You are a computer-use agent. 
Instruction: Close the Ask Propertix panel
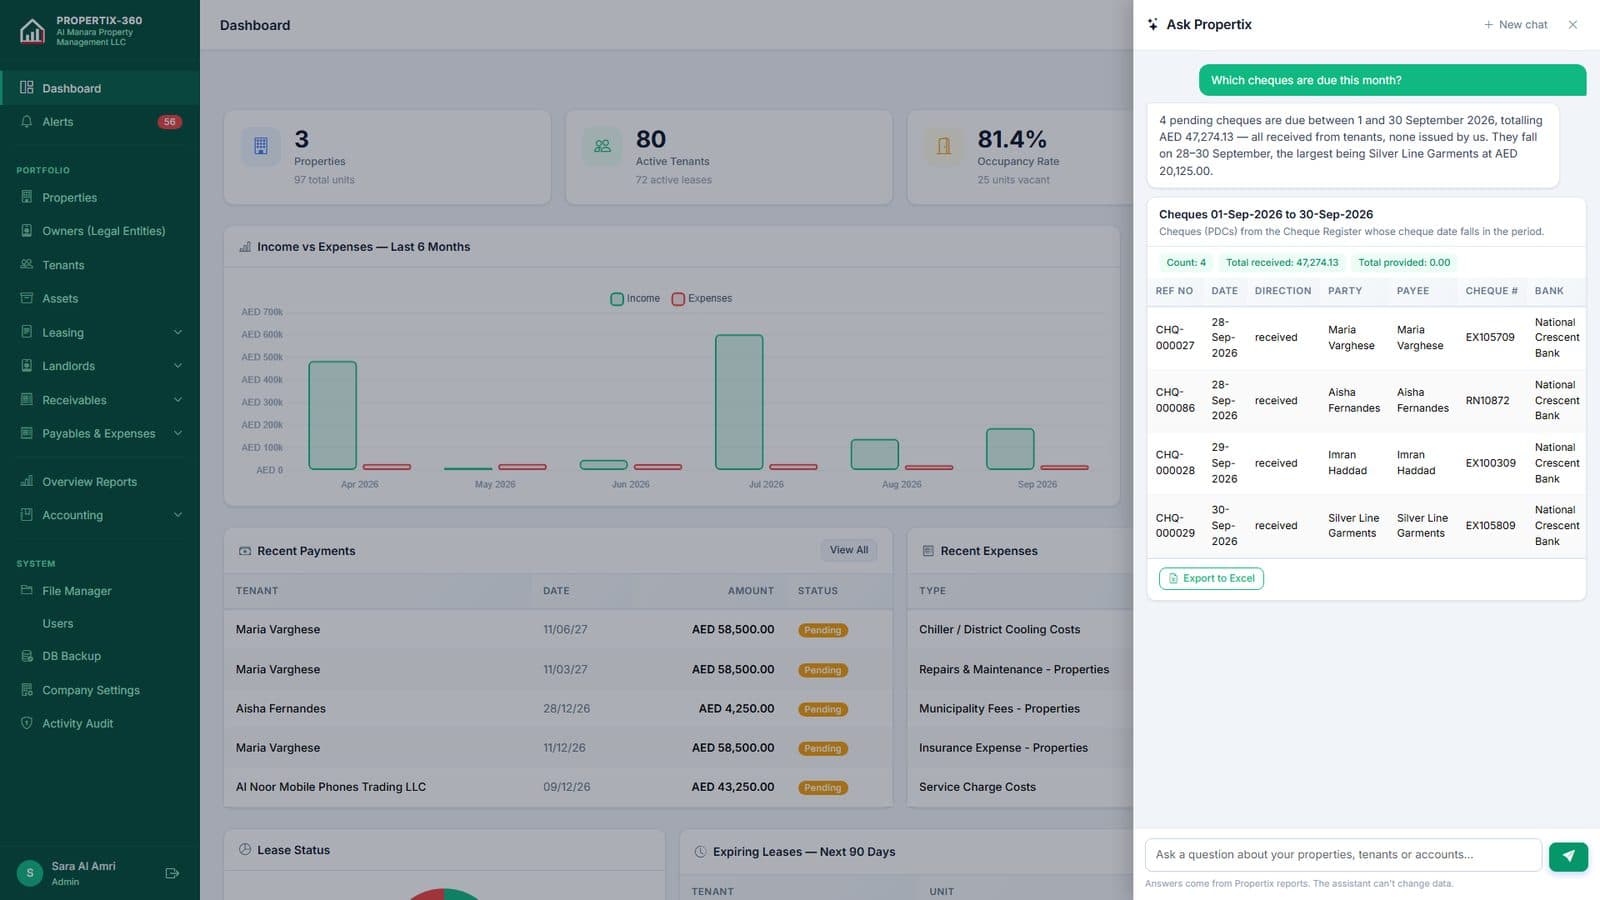pos(1573,25)
